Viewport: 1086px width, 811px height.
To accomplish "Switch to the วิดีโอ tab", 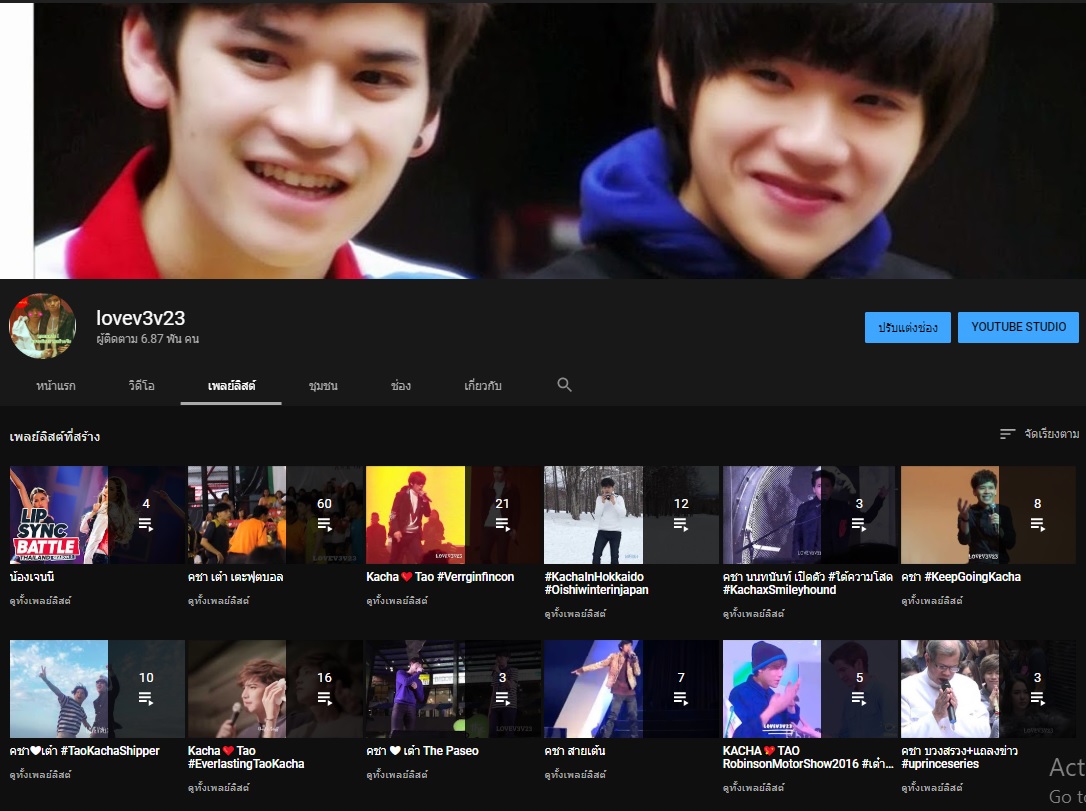I will [141, 386].
